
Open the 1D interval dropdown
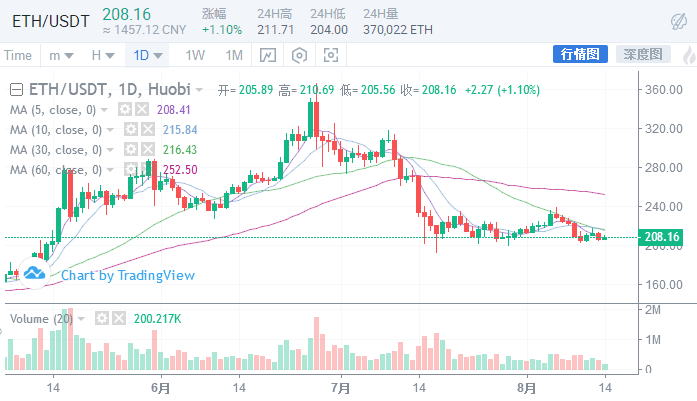[x=148, y=55]
